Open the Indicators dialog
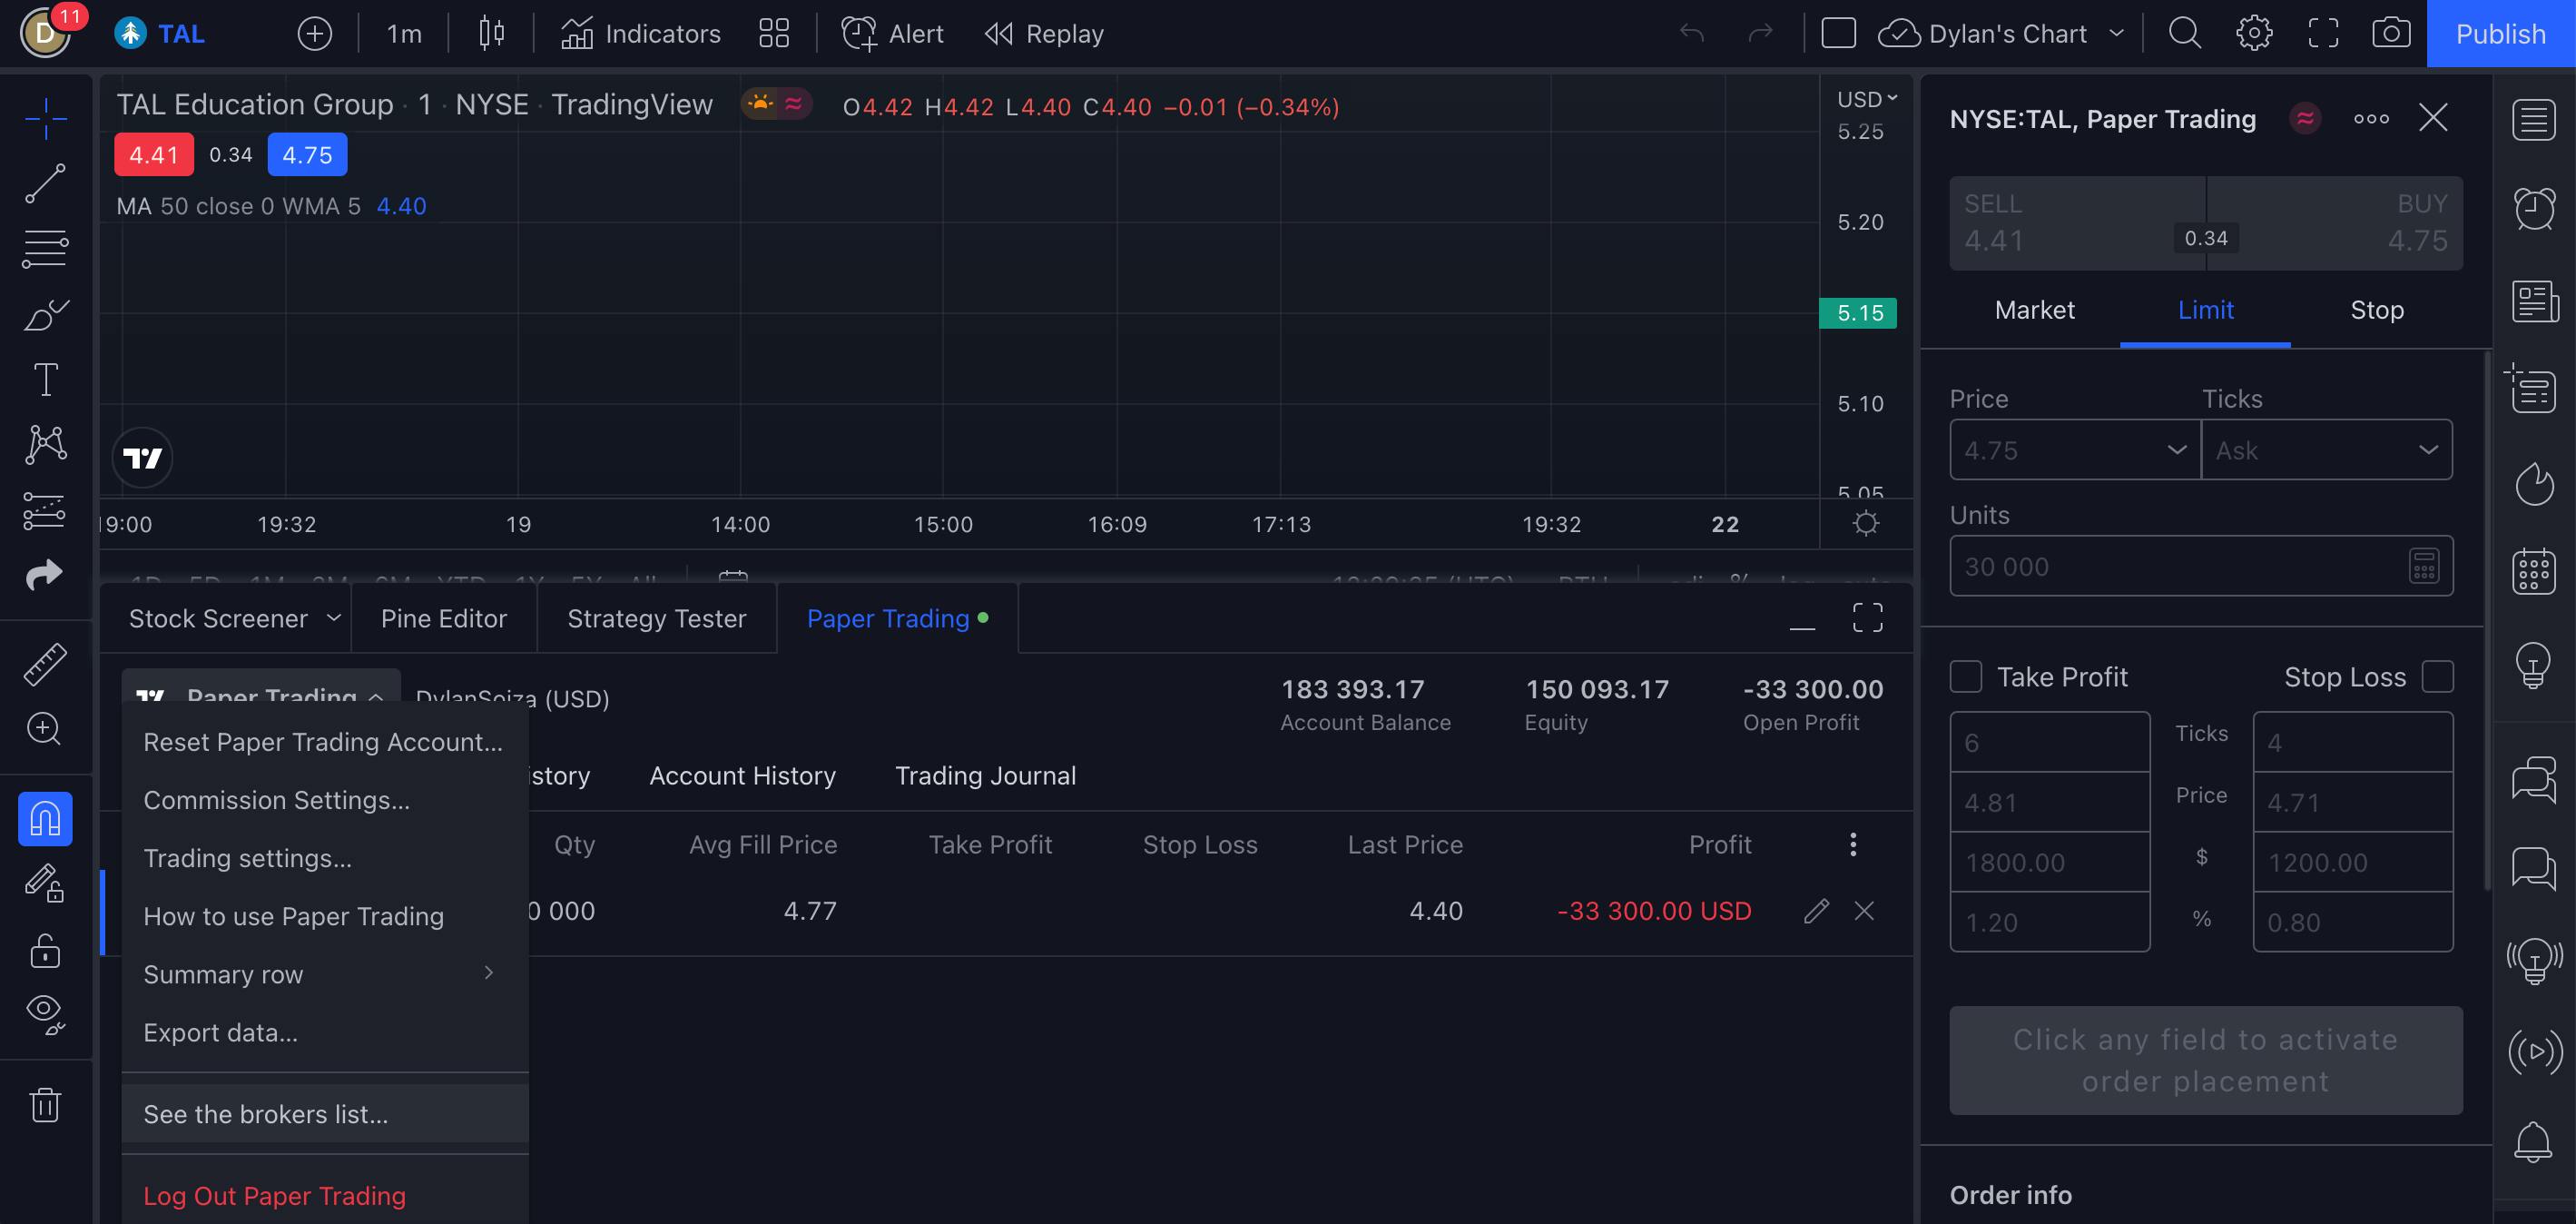 coord(640,34)
